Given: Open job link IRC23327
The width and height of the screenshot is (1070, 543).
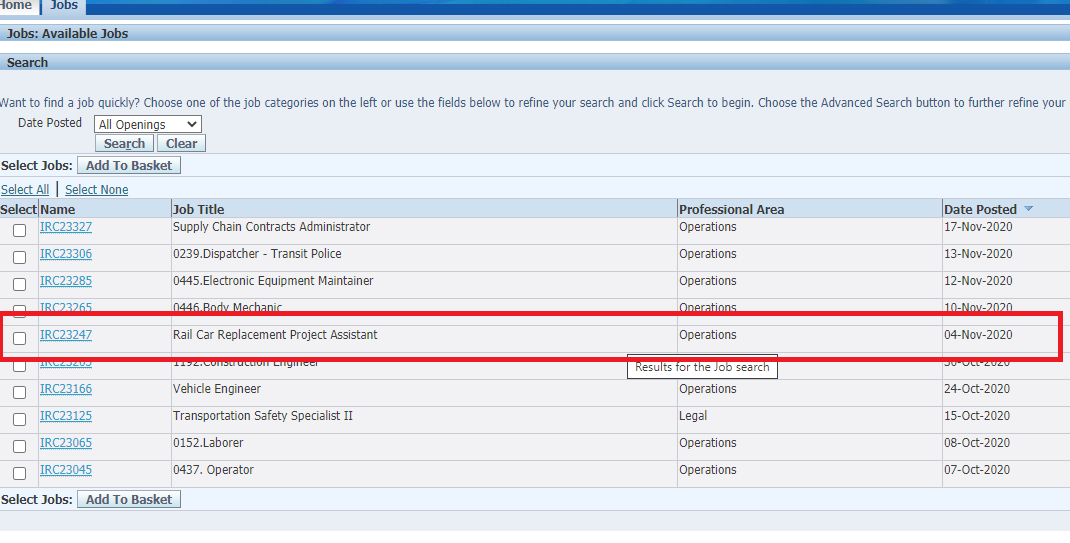Looking at the screenshot, I should pos(66,226).
